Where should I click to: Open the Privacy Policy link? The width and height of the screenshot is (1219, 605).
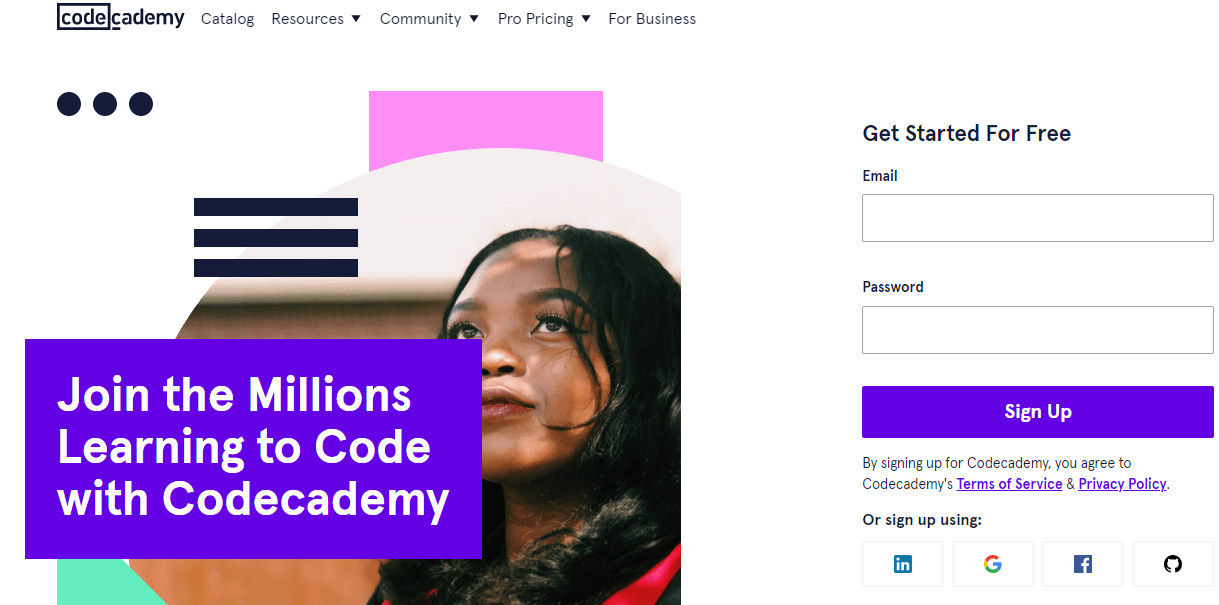pos(1122,484)
